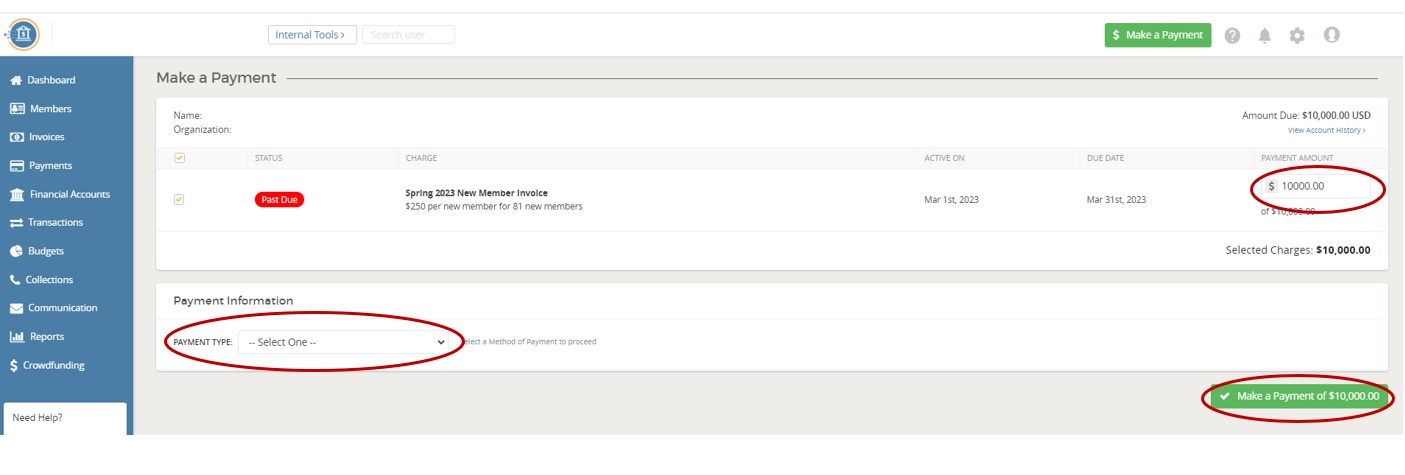Select Transactions from the sidebar
This screenshot has width=1405, height=475.
click(x=55, y=222)
